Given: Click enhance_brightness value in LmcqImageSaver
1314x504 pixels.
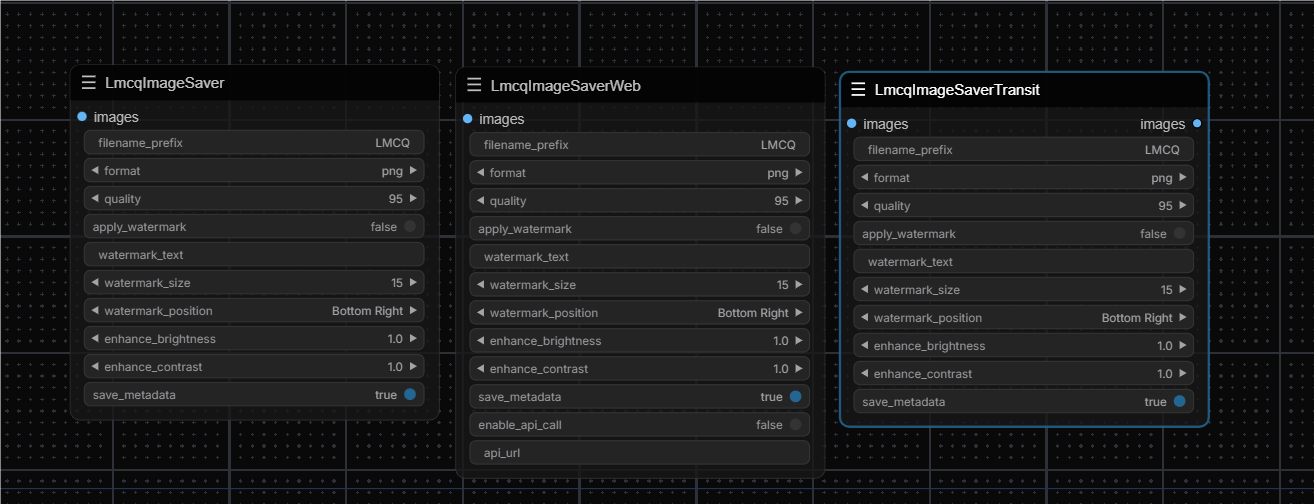Looking at the screenshot, I should pyautogui.click(x=395, y=339).
